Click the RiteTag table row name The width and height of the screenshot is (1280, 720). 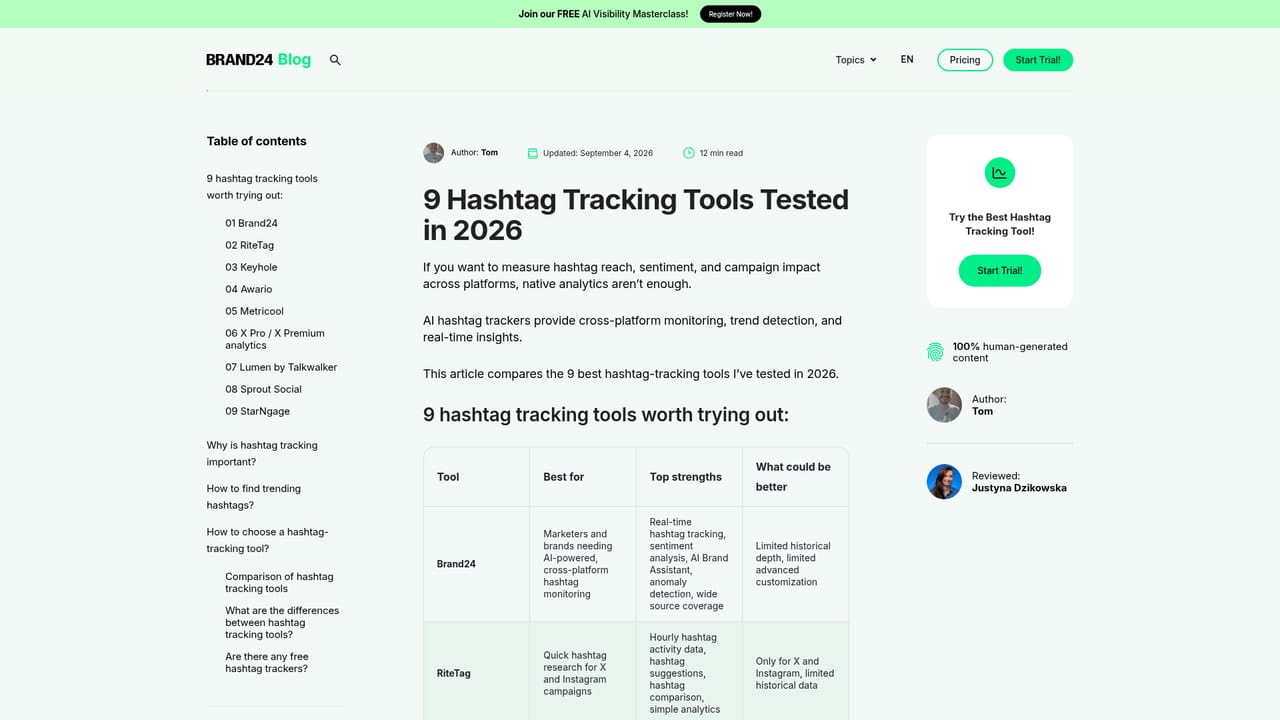pyautogui.click(x=454, y=673)
